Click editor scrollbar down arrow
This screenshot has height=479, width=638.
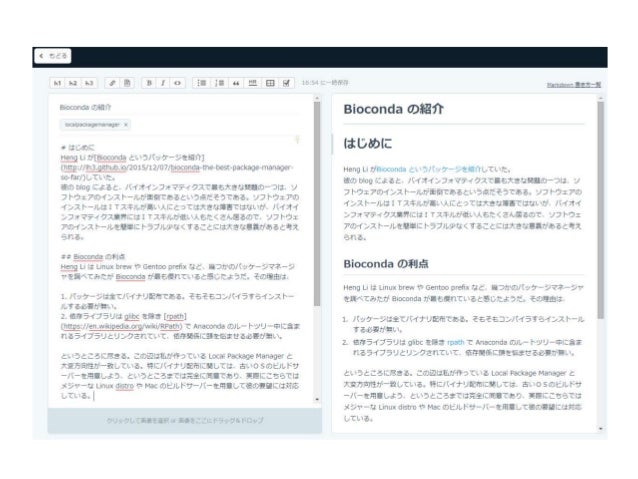(317, 400)
